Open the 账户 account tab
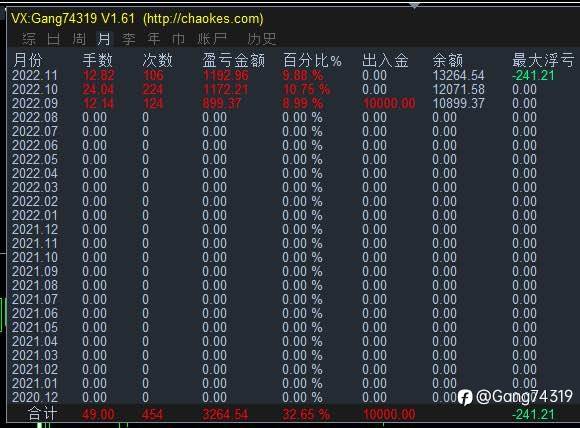 pyautogui.click(x=211, y=39)
